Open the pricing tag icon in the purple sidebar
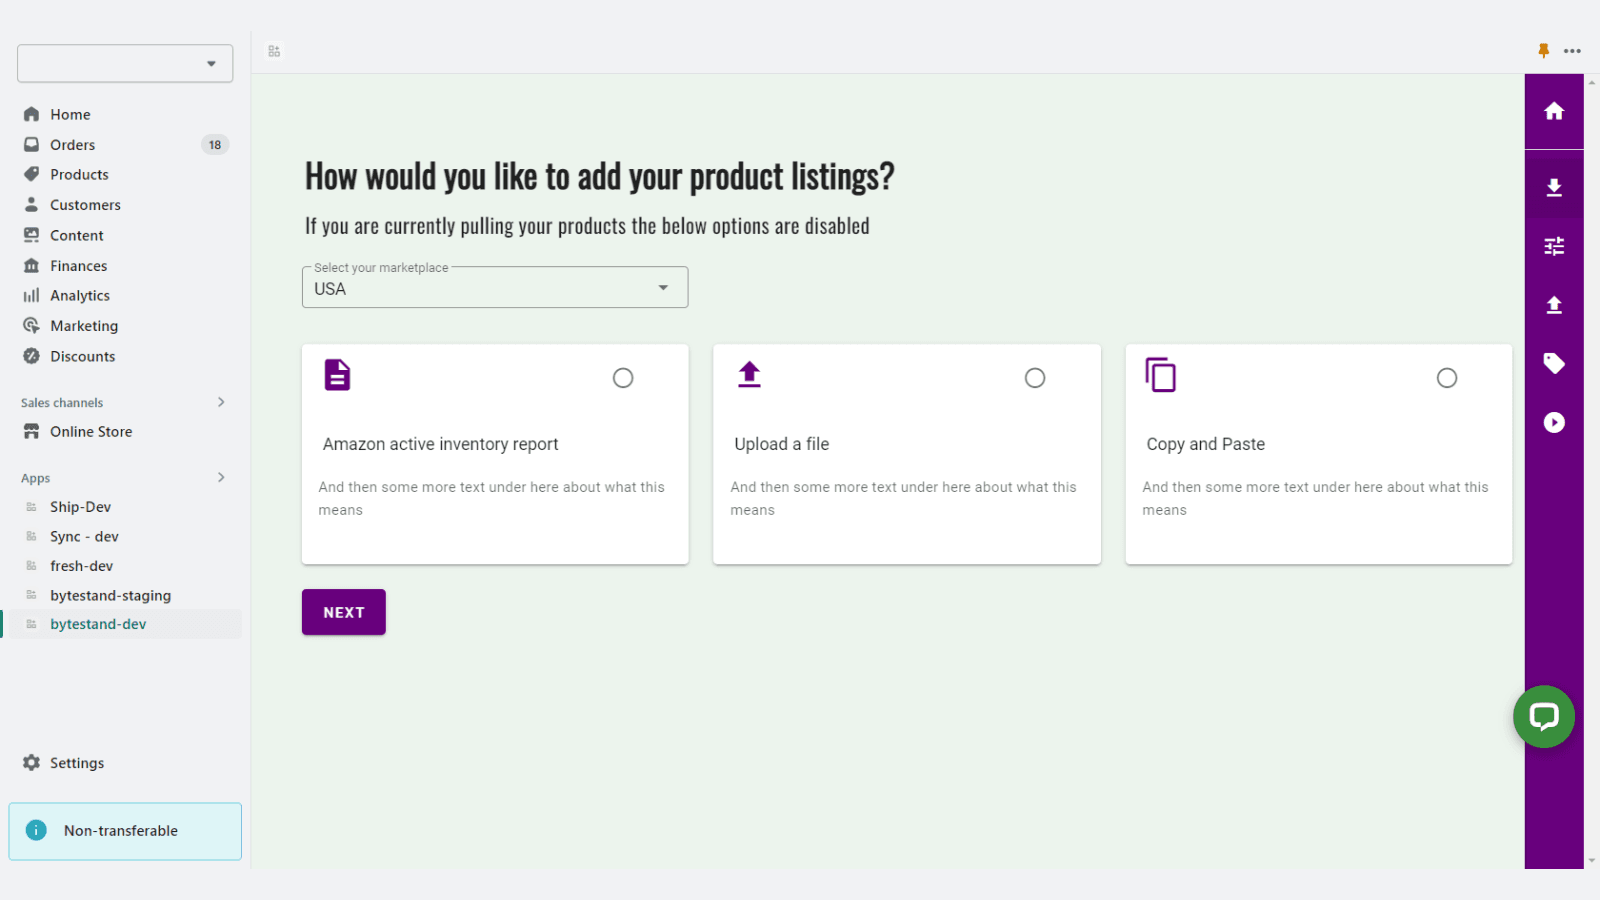The height and width of the screenshot is (900, 1600). click(1554, 363)
